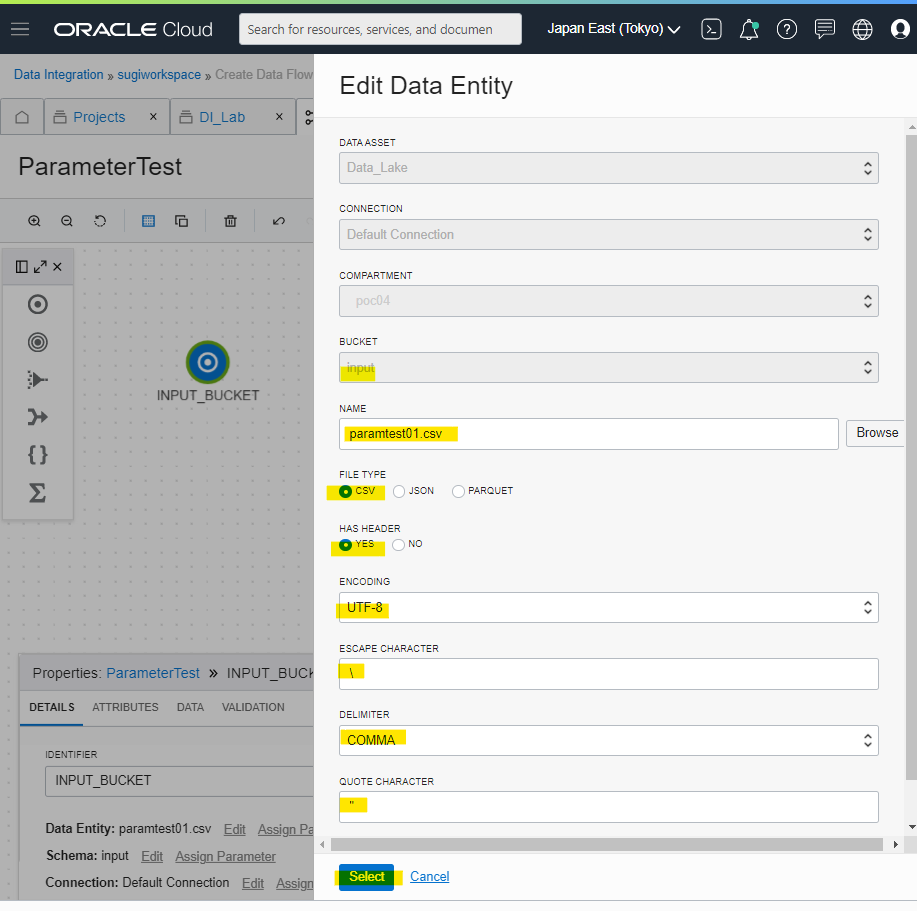Click the Name field with paramtest01.csv
This screenshot has height=911, width=917.
588,434
